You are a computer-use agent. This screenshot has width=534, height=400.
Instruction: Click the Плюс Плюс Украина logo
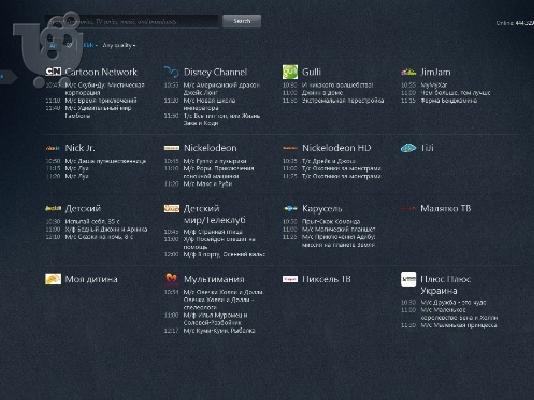point(408,279)
